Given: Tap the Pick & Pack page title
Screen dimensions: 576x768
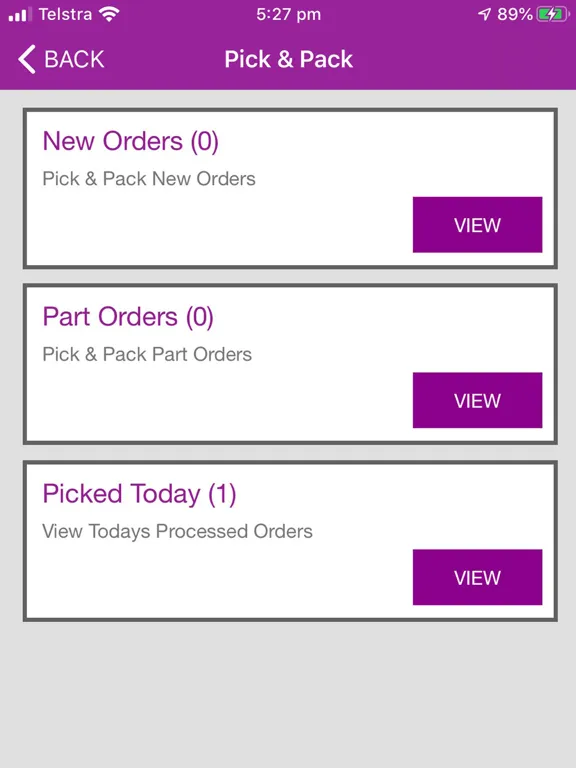Looking at the screenshot, I should click(x=288, y=59).
